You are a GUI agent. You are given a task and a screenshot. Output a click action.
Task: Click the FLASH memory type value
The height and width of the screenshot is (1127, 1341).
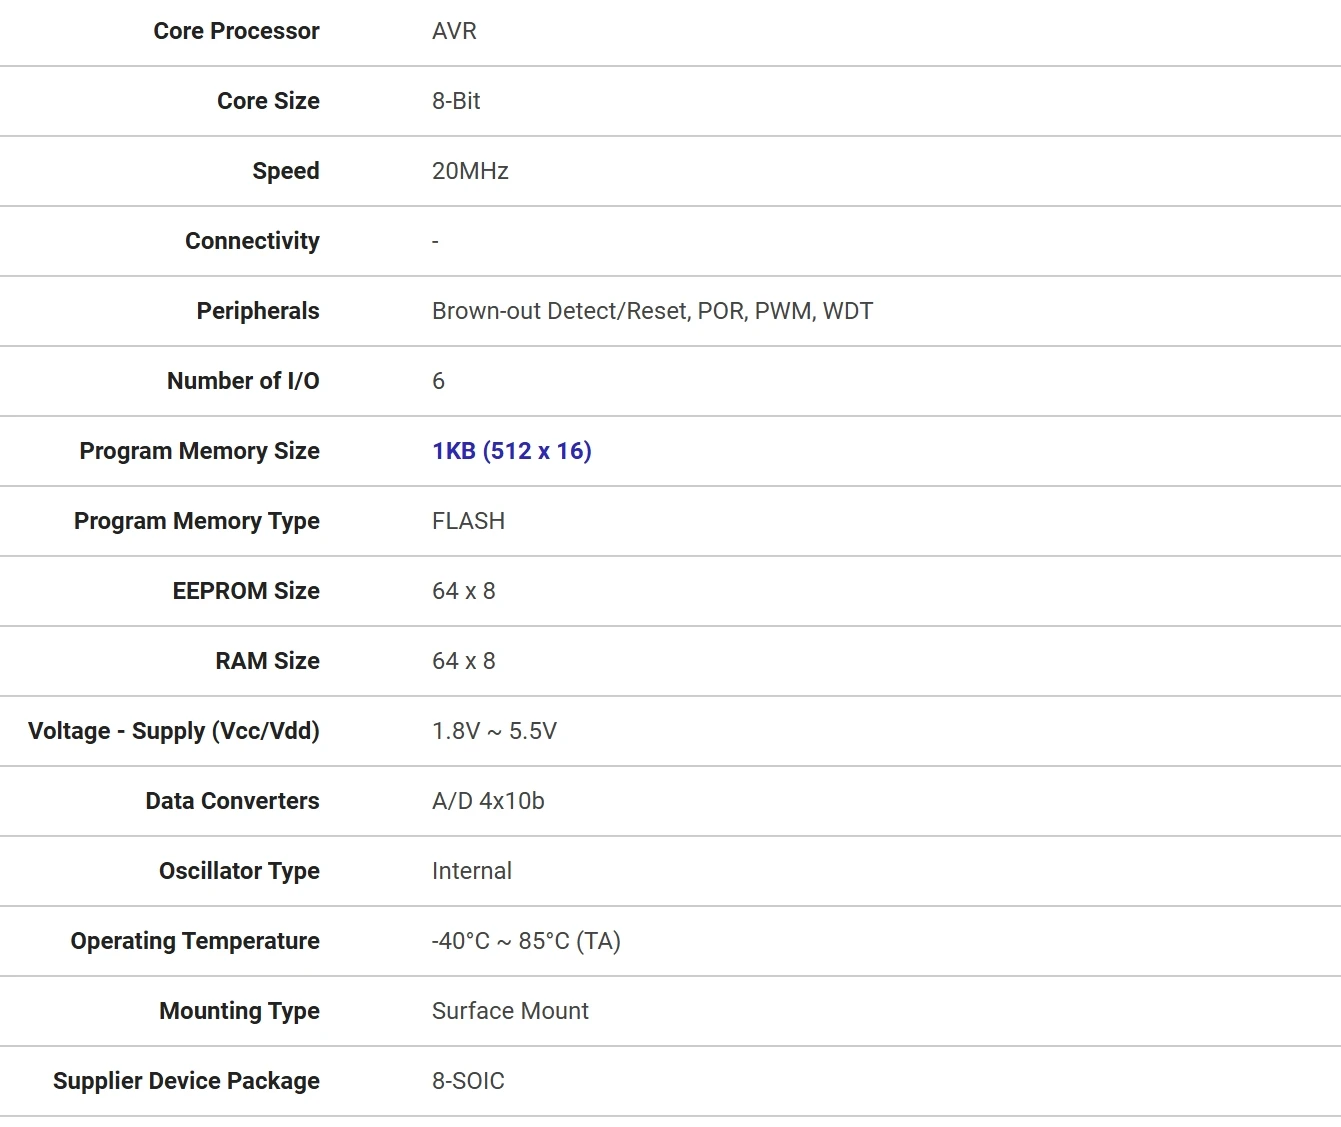coord(468,521)
